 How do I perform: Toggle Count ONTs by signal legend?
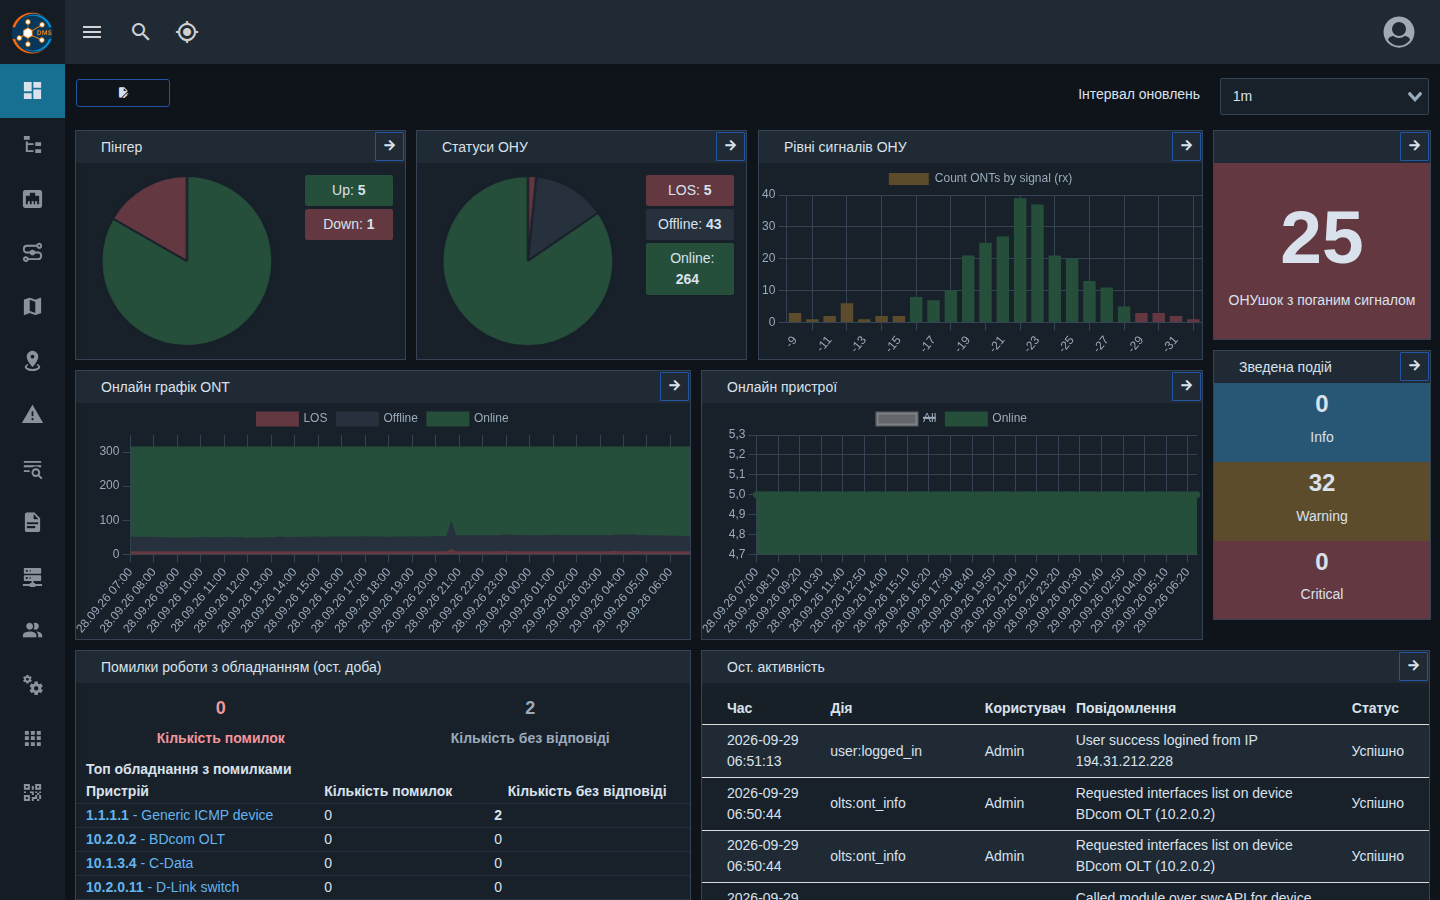tap(980, 178)
